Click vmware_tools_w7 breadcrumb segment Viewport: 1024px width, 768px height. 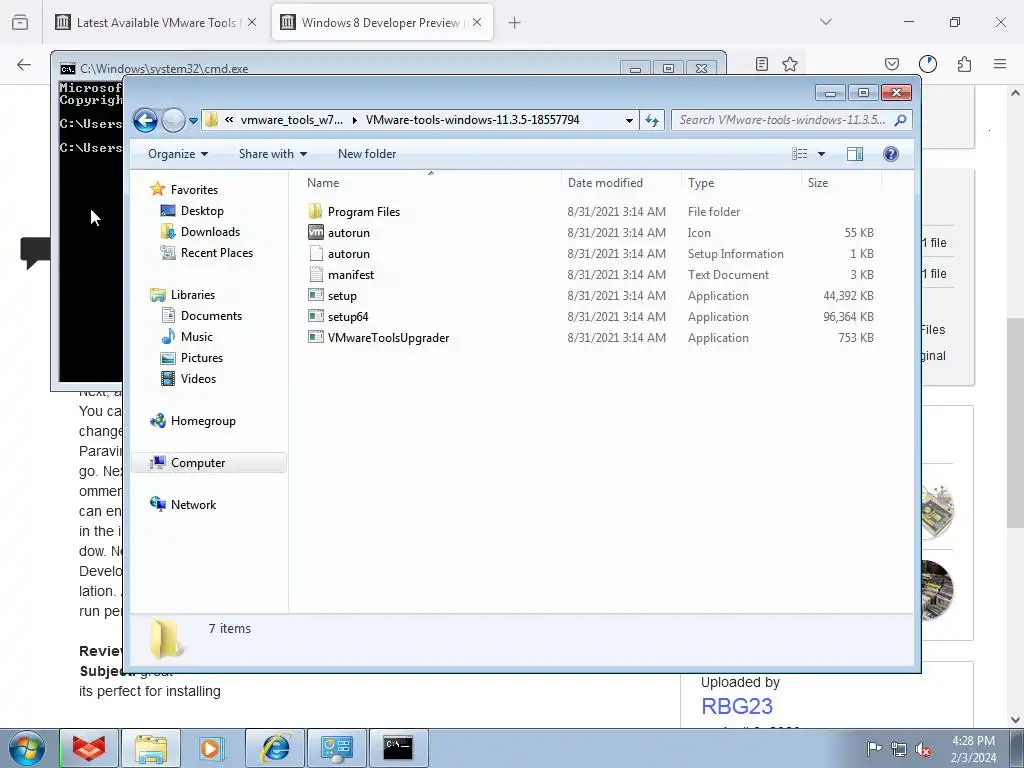tap(291, 120)
